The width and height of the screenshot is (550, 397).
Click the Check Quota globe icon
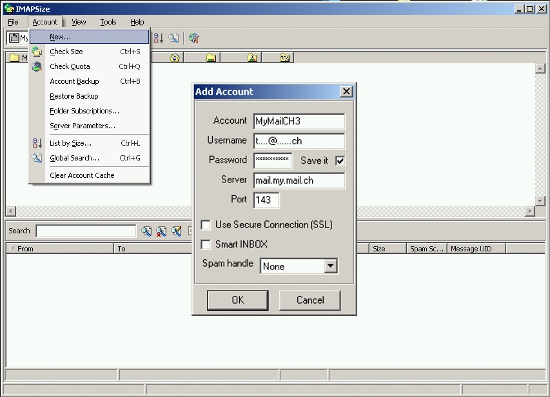coord(37,66)
